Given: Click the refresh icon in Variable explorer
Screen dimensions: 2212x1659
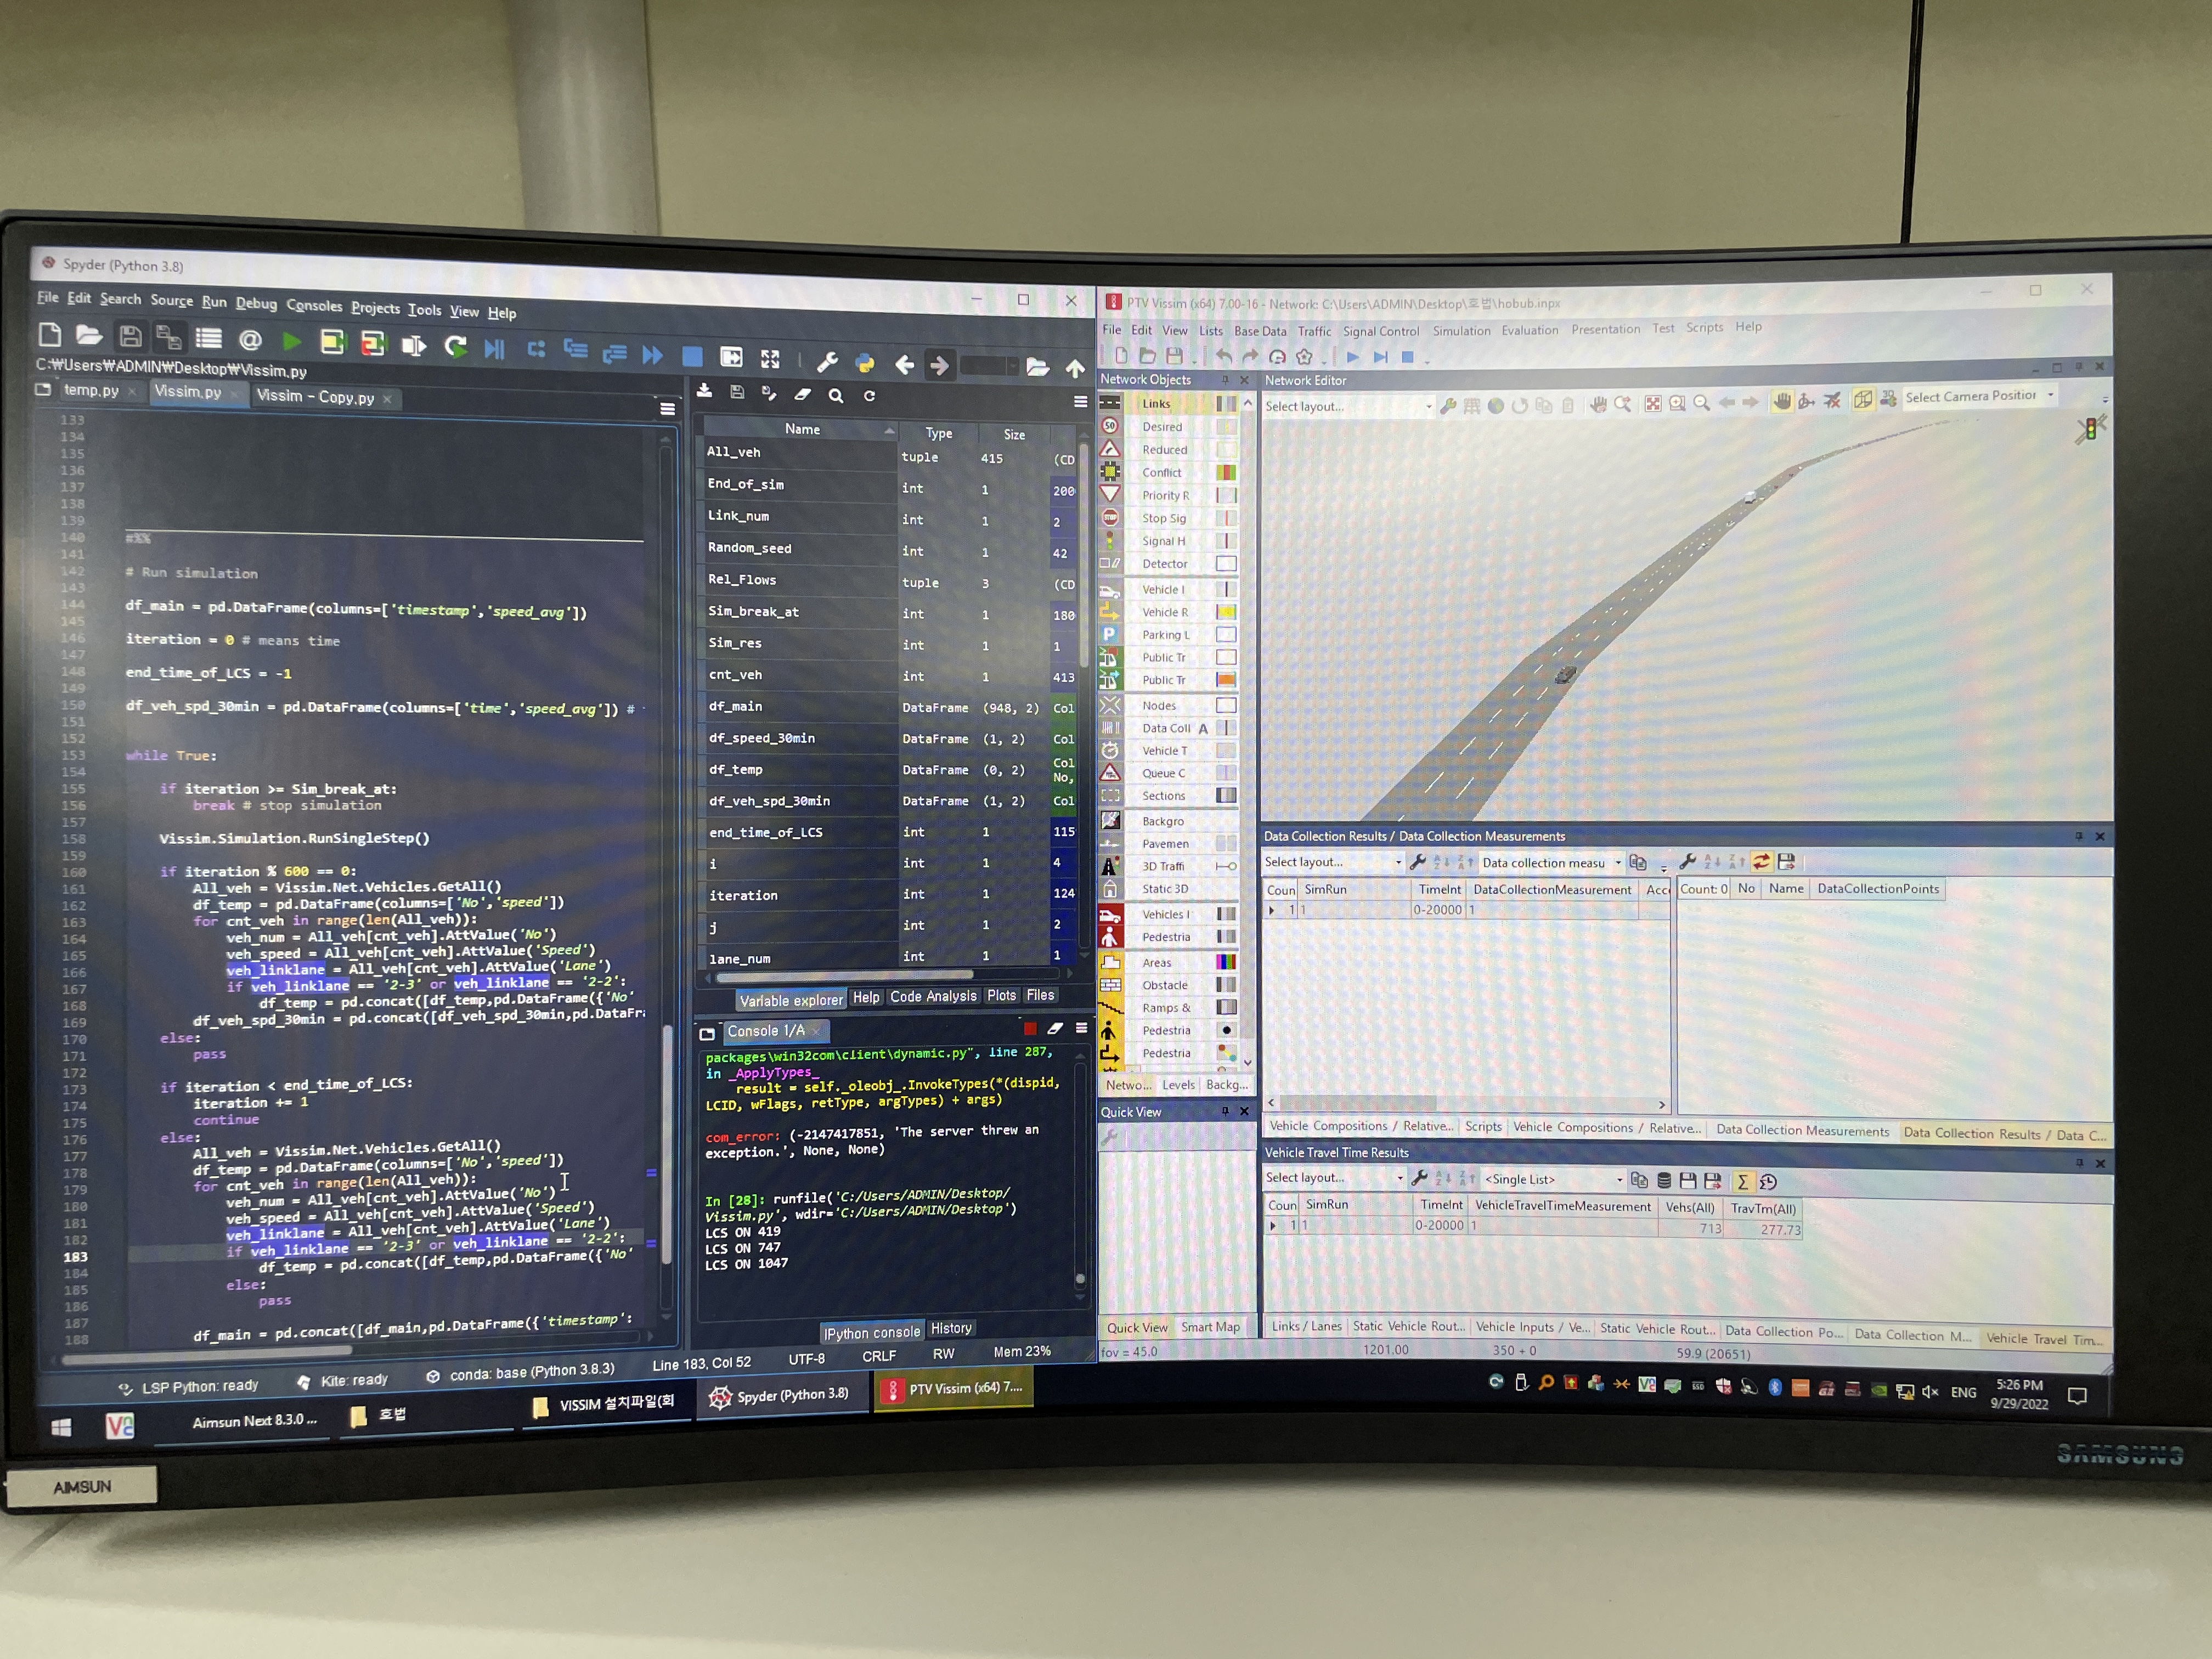Looking at the screenshot, I should (869, 396).
